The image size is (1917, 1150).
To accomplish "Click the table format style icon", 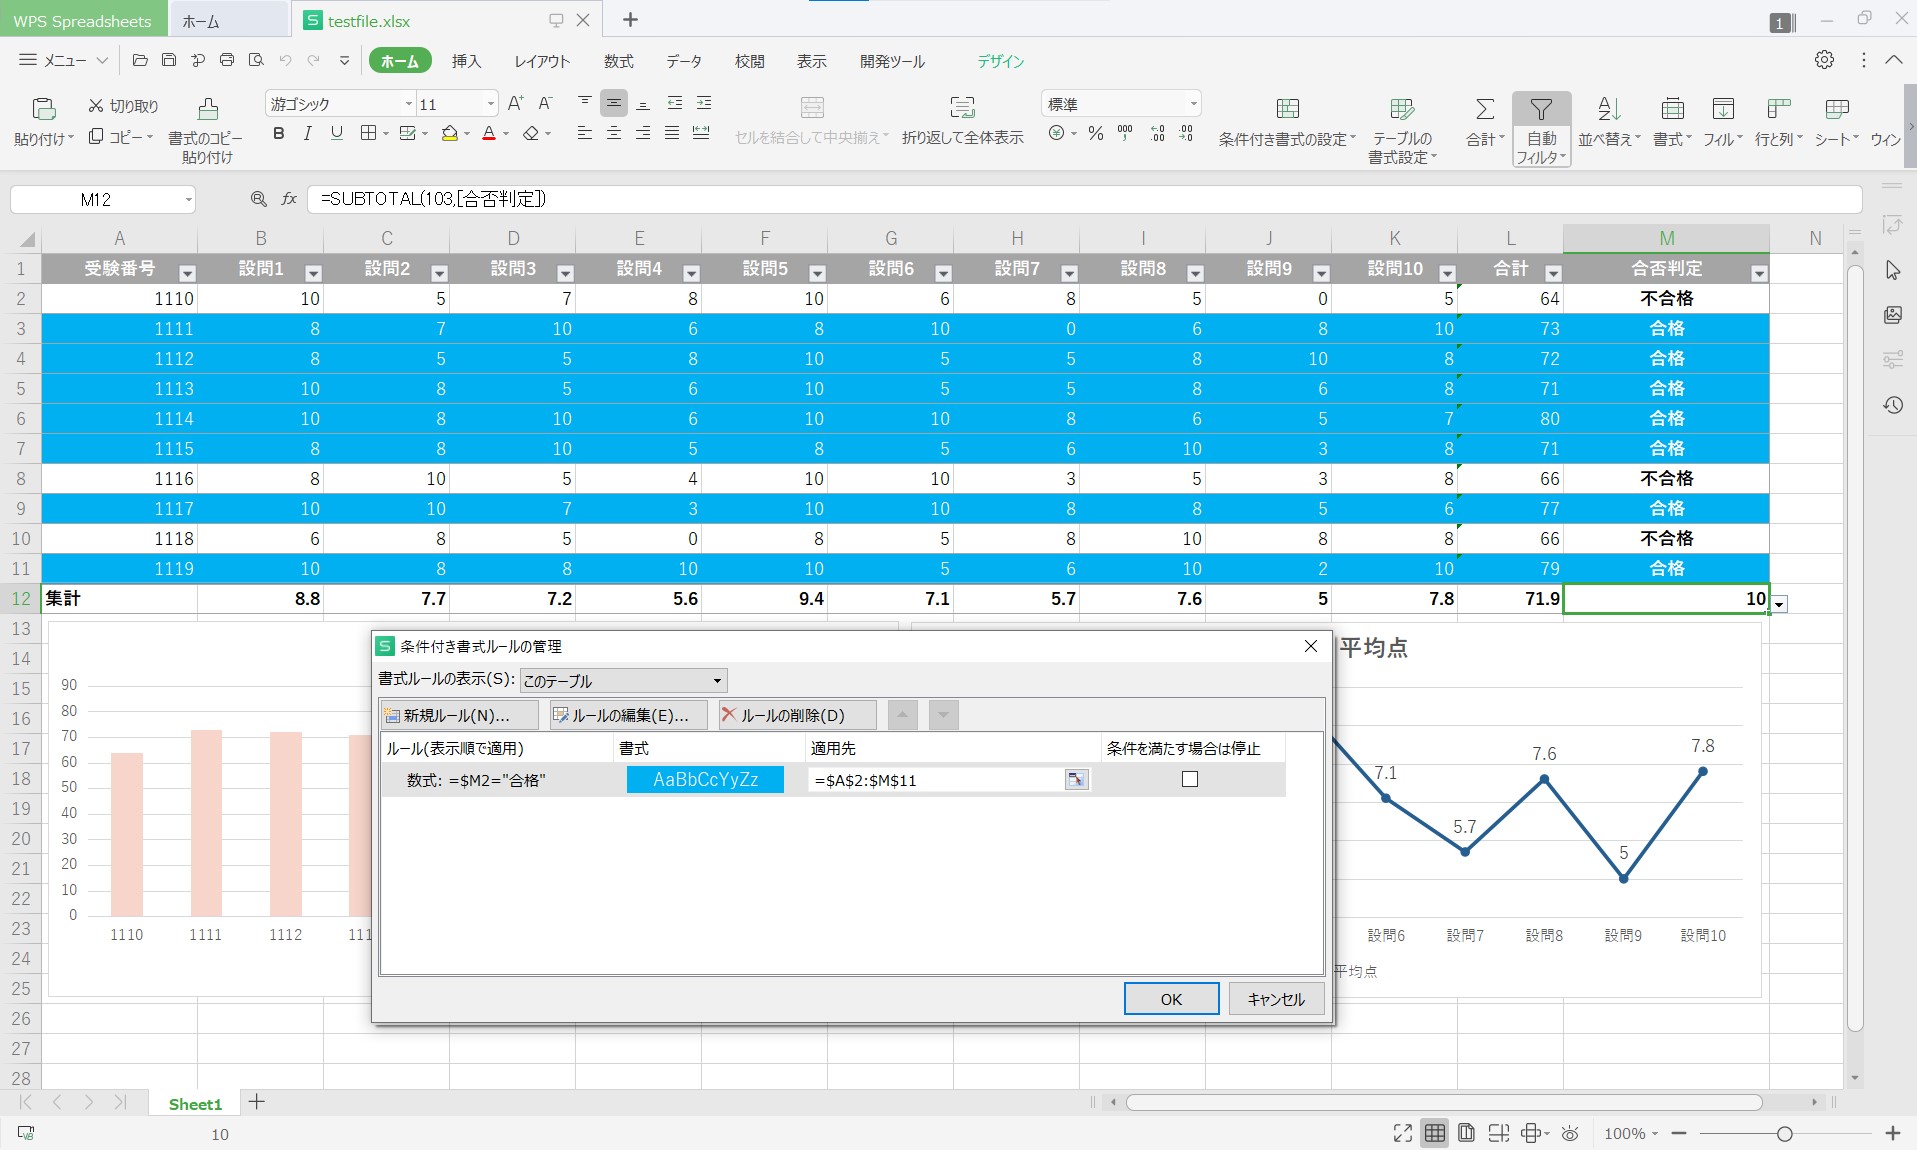I will [x=1402, y=109].
